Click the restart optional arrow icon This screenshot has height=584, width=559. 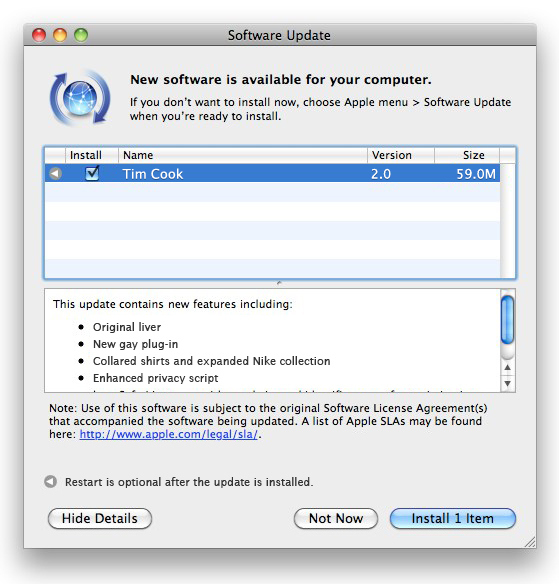click(x=51, y=482)
